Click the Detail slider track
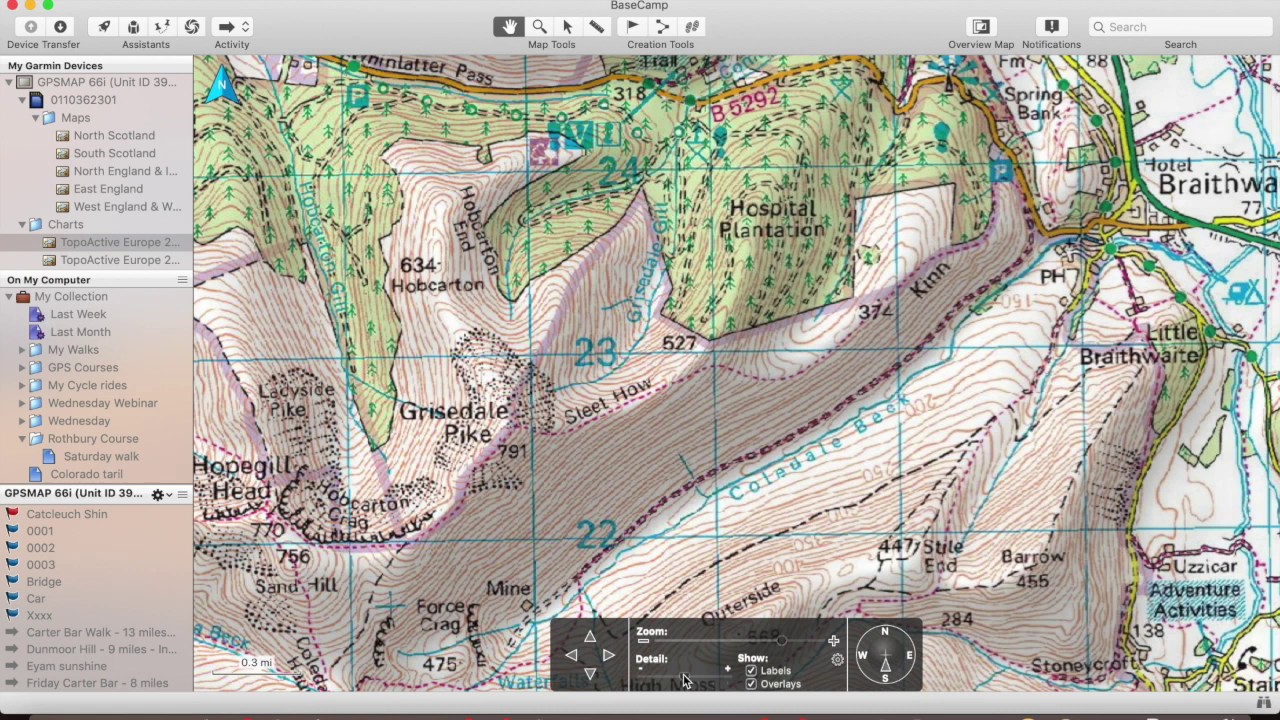 point(685,676)
